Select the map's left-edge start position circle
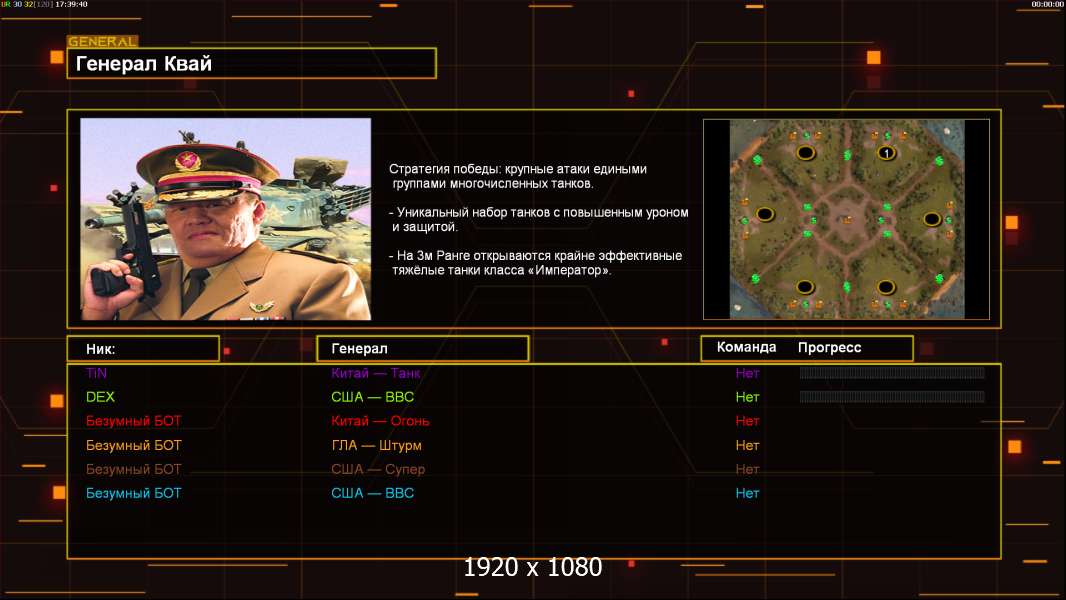The image size is (1066, 600). [x=765, y=215]
